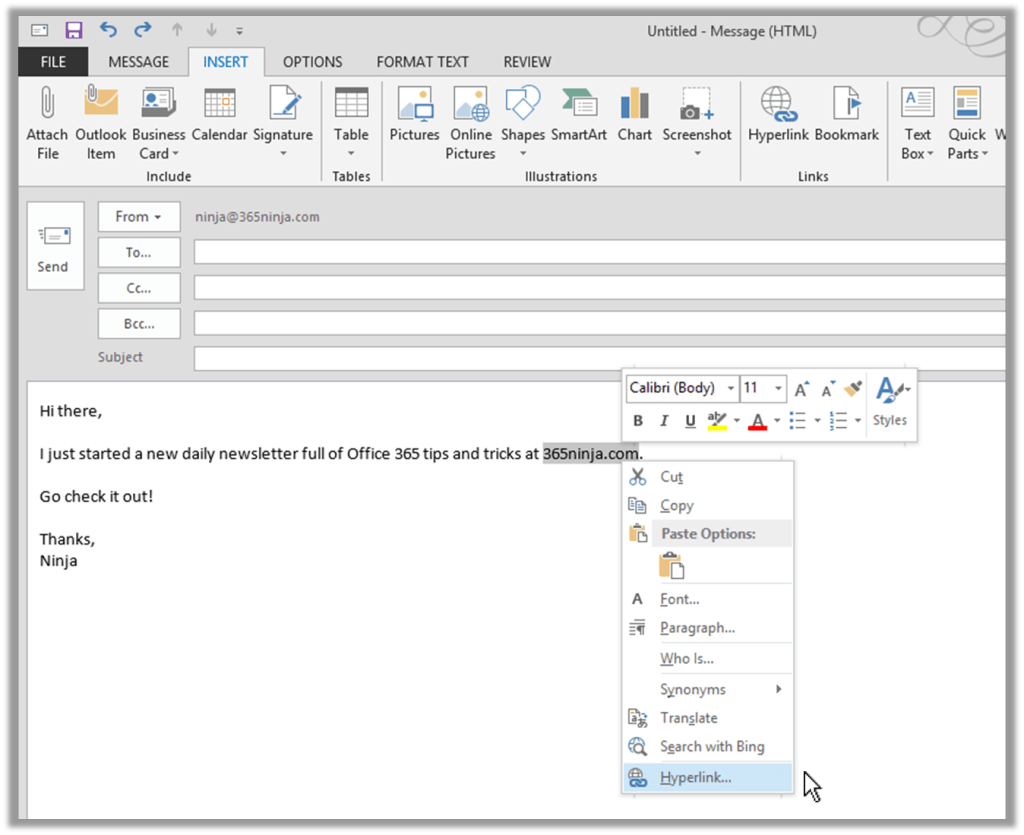Click into the Bcc recipients field

pyautogui.click(x=600, y=323)
